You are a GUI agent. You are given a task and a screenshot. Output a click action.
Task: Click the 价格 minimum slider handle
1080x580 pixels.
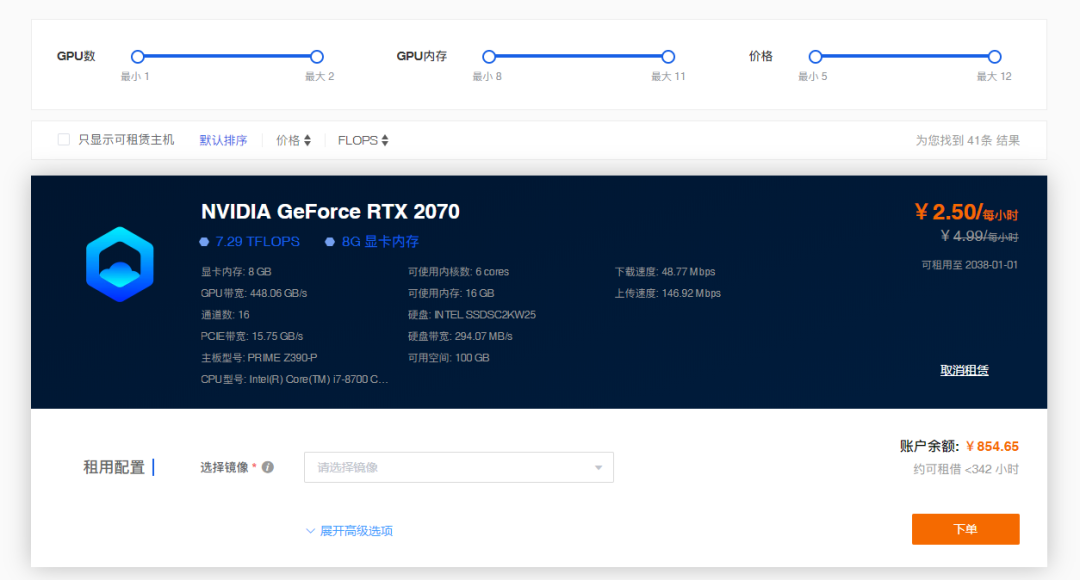(816, 56)
